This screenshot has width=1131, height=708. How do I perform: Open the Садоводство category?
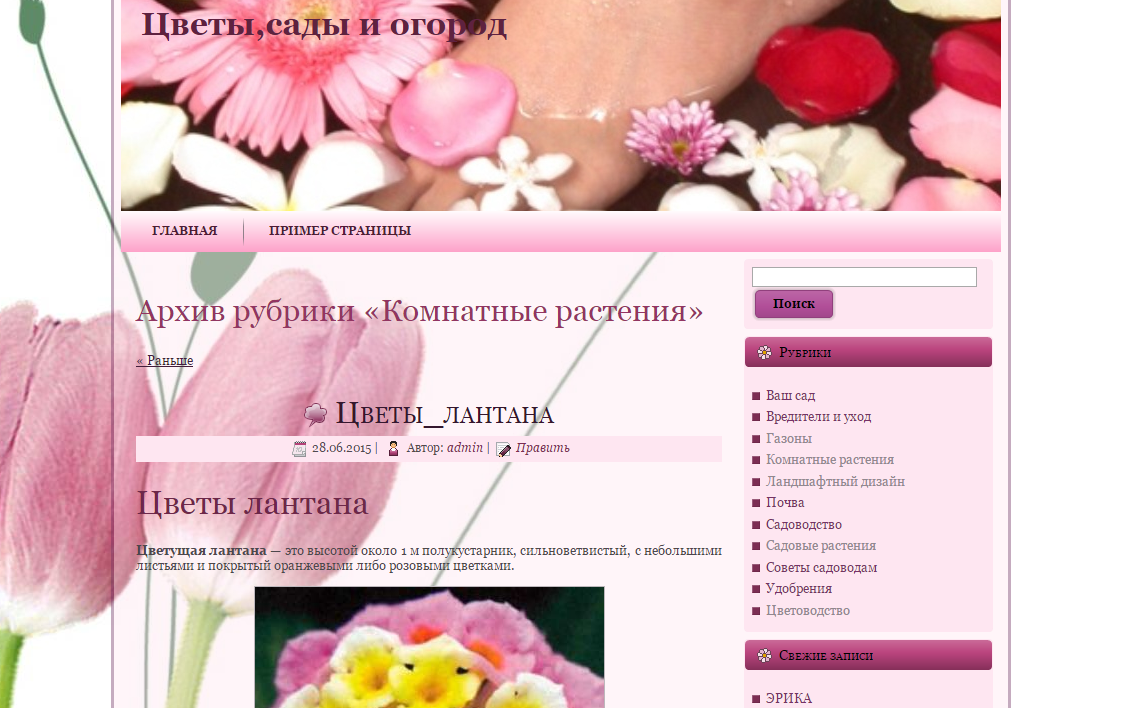click(x=804, y=525)
